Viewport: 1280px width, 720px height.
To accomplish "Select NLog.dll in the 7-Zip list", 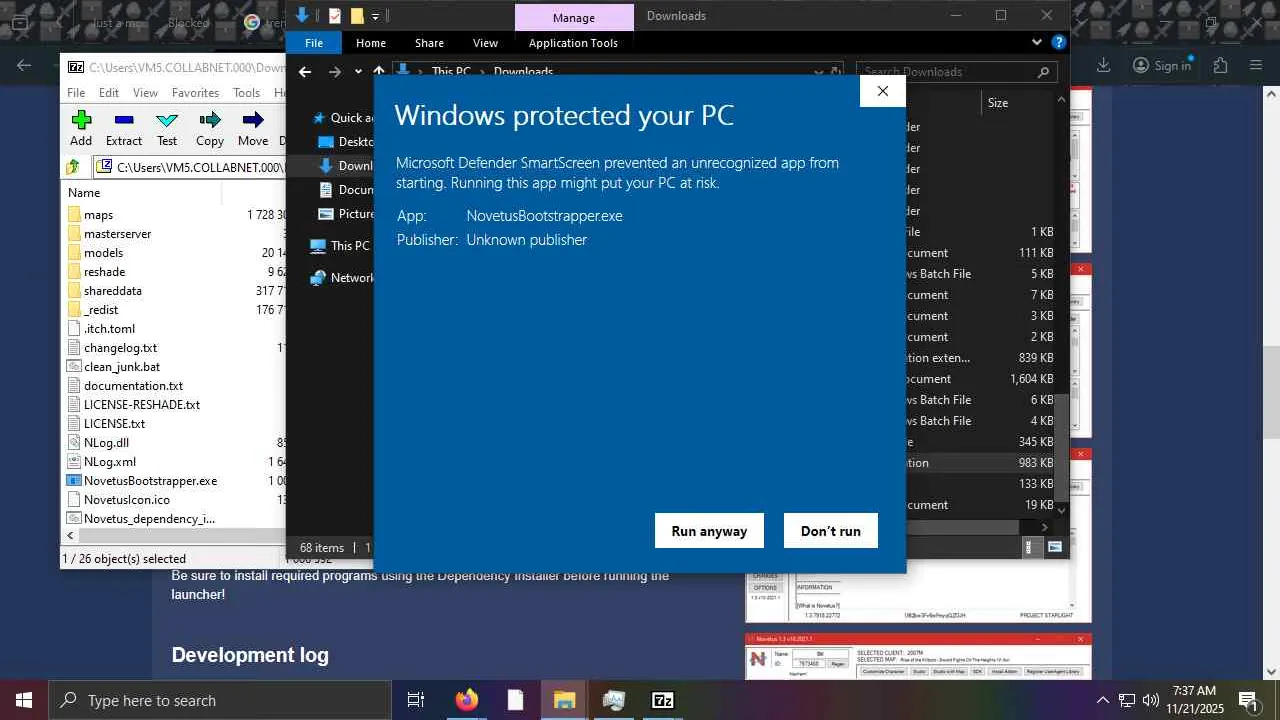I will tap(106, 443).
